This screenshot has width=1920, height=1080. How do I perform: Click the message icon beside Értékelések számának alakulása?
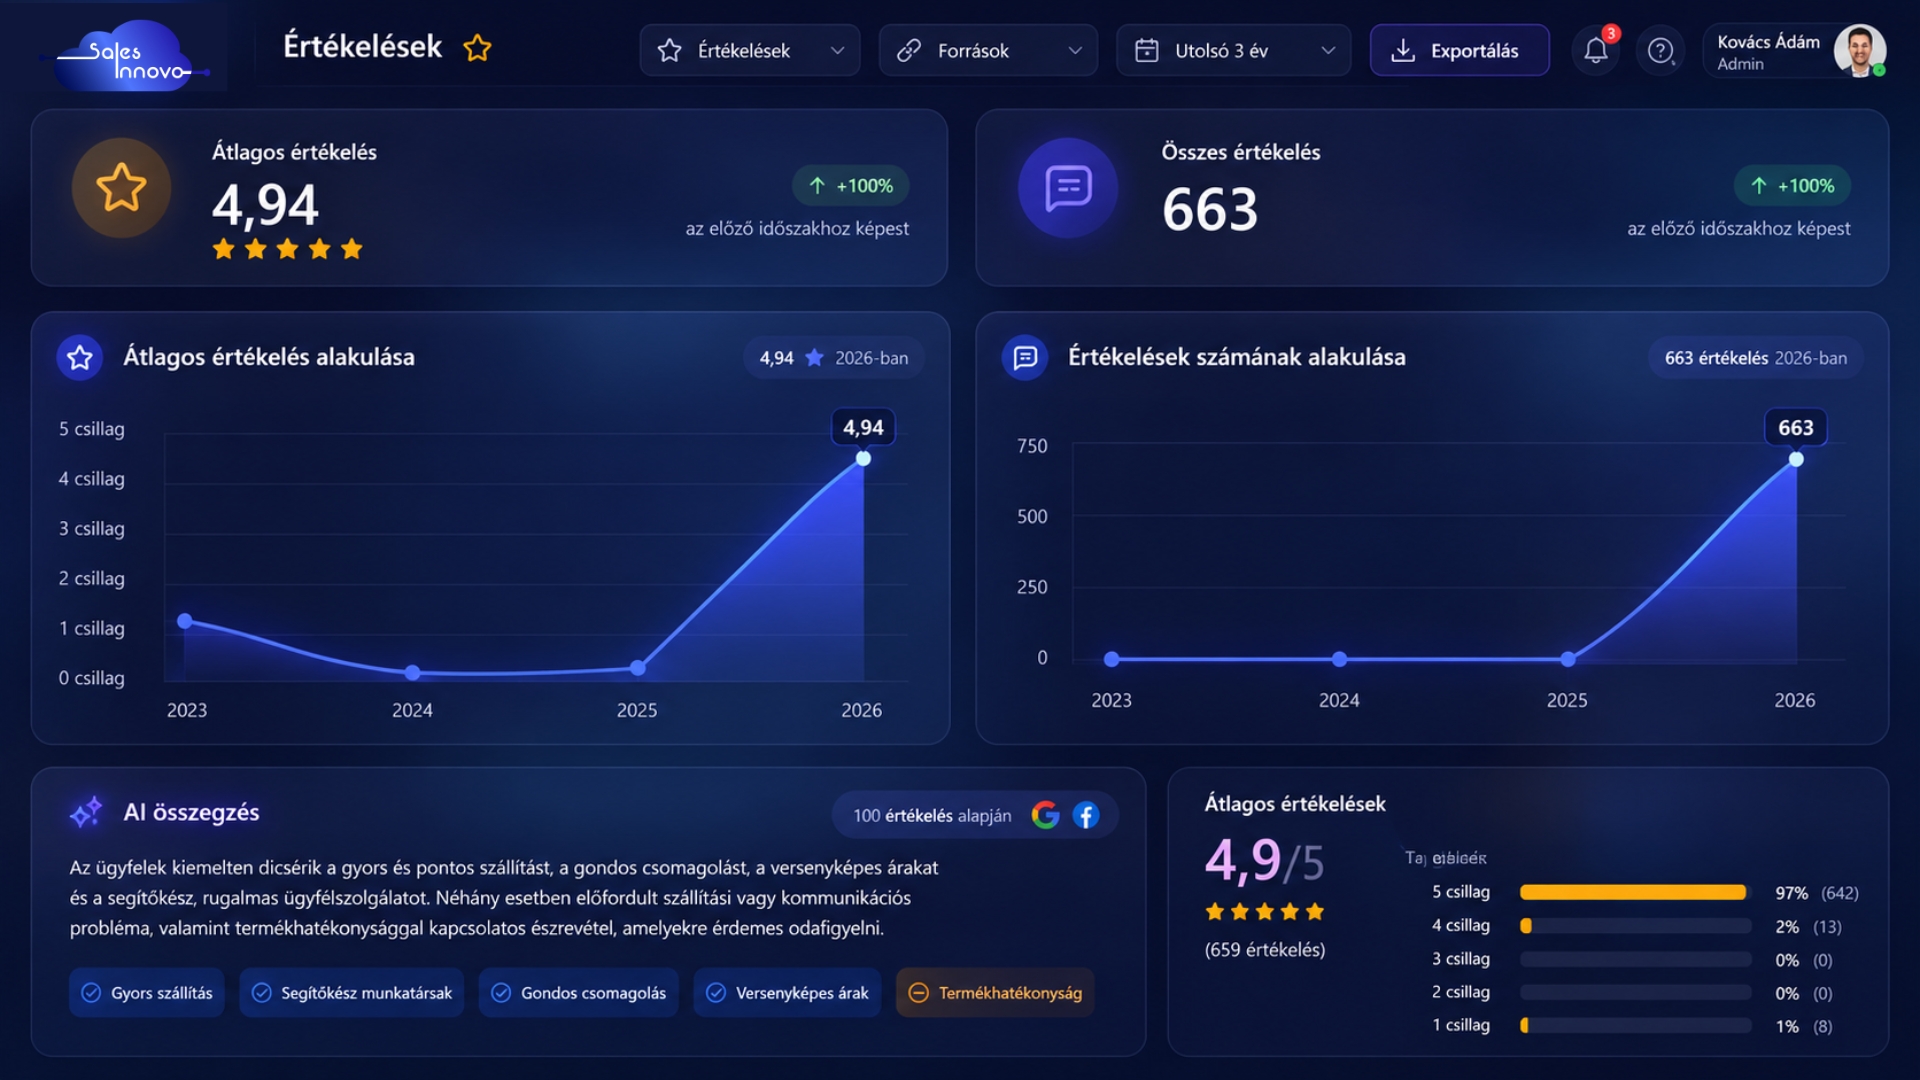[1025, 357]
